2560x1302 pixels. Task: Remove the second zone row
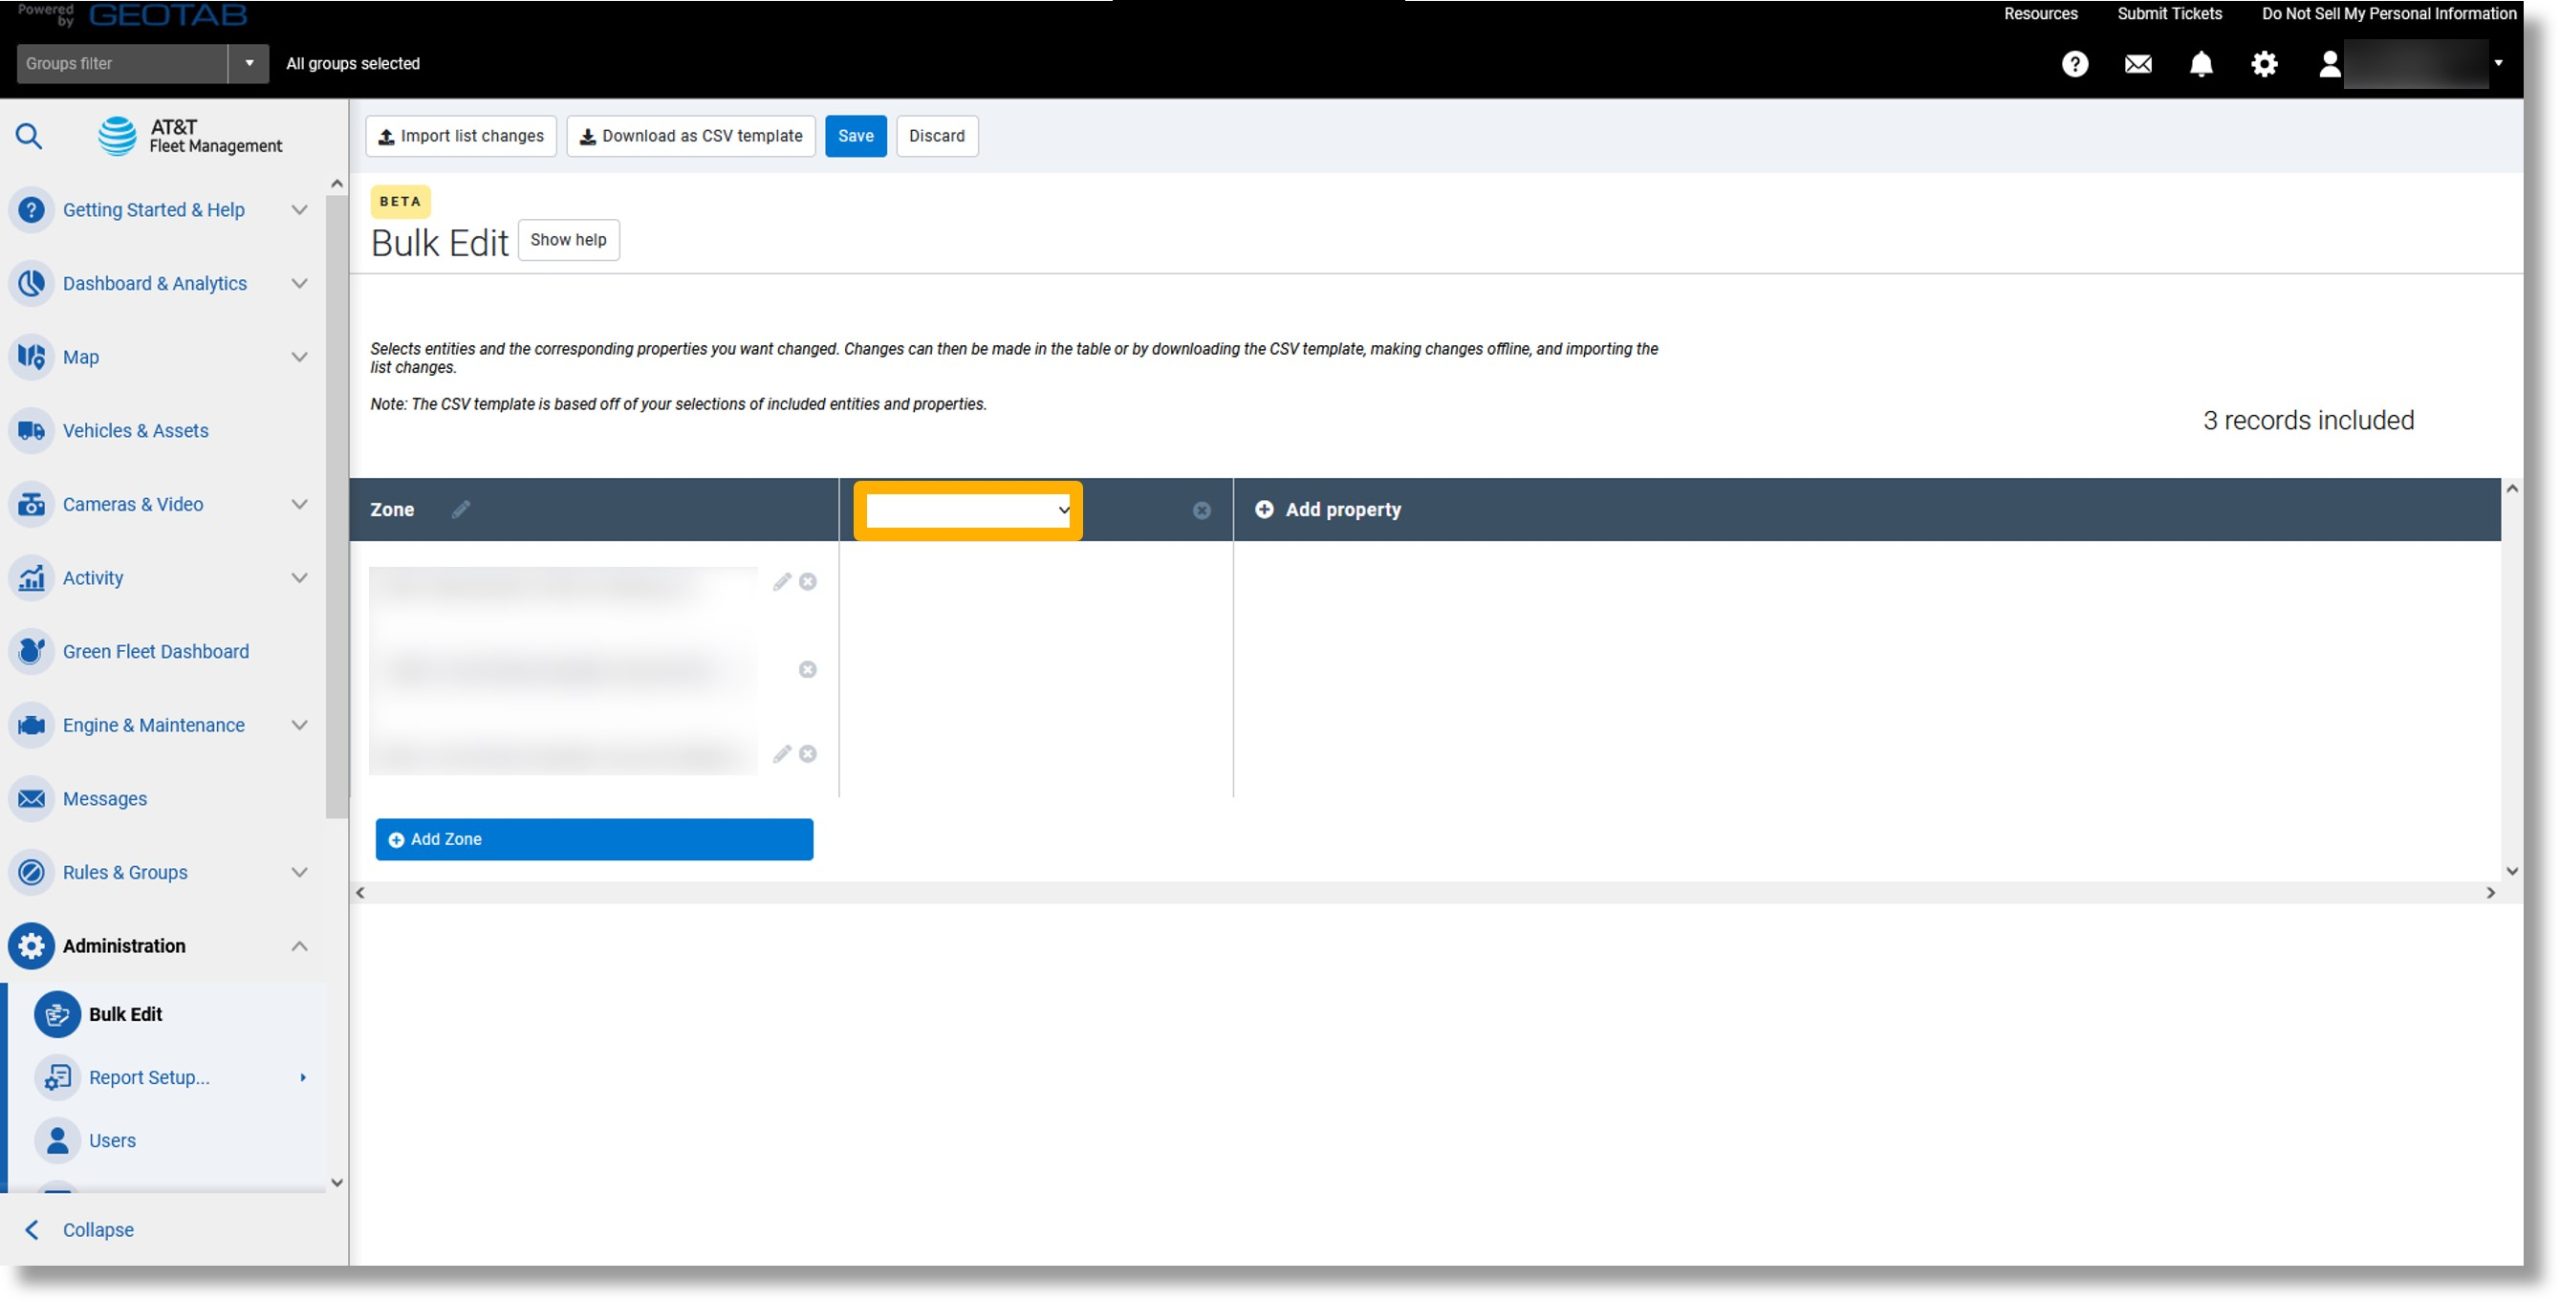[x=808, y=670]
